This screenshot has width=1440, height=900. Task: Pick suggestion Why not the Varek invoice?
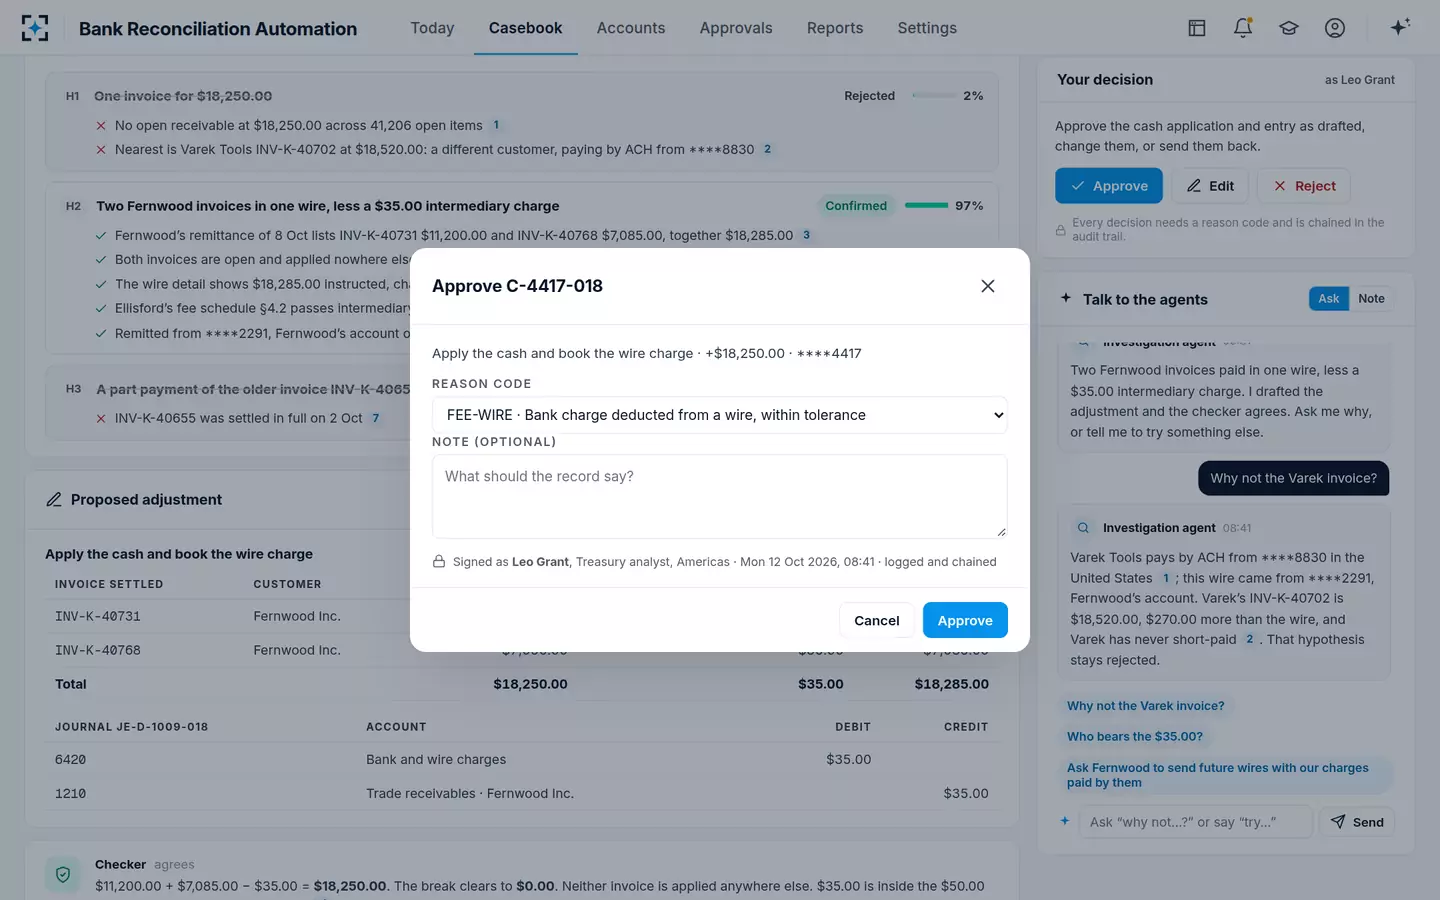pyautogui.click(x=1145, y=706)
